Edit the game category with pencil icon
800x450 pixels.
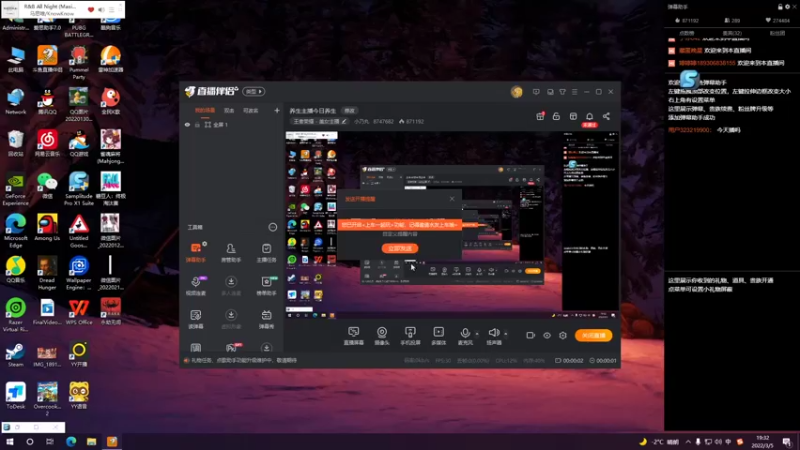344,121
